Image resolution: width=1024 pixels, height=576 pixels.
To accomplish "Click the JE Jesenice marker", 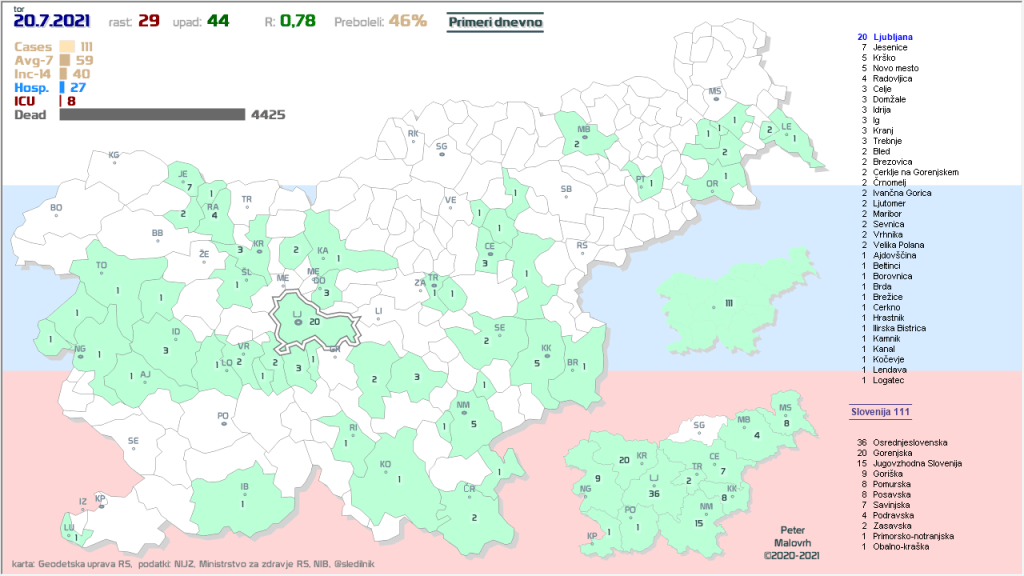I will pyautogui.click(x=184, y=176).
